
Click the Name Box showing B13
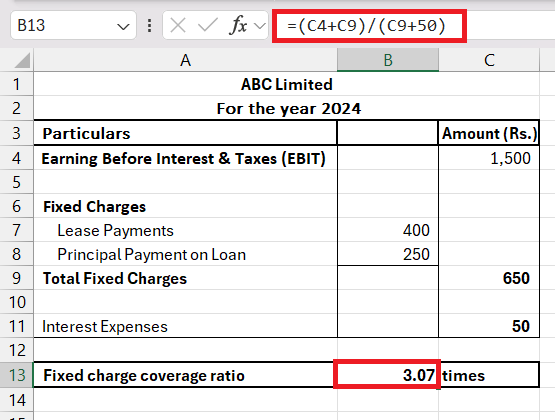[x=73, y=25]
